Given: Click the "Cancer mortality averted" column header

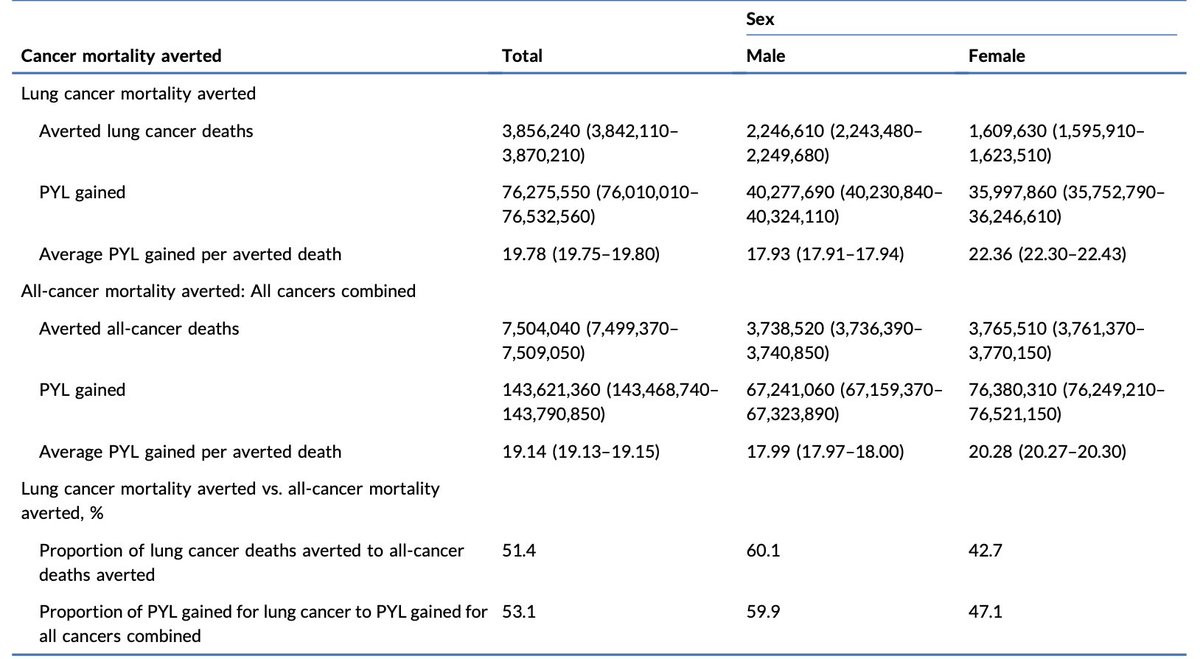Looking at the screenshot, I should click(121, 56).
